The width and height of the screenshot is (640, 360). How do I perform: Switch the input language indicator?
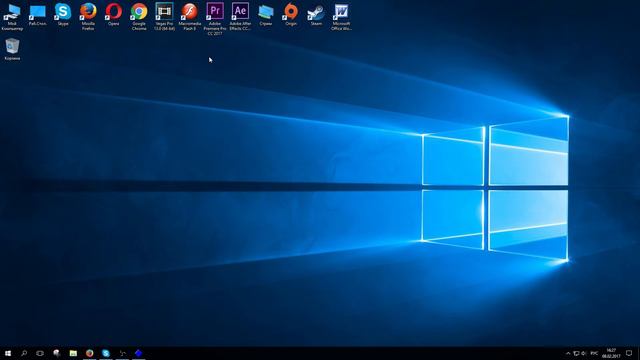[594, 353]
